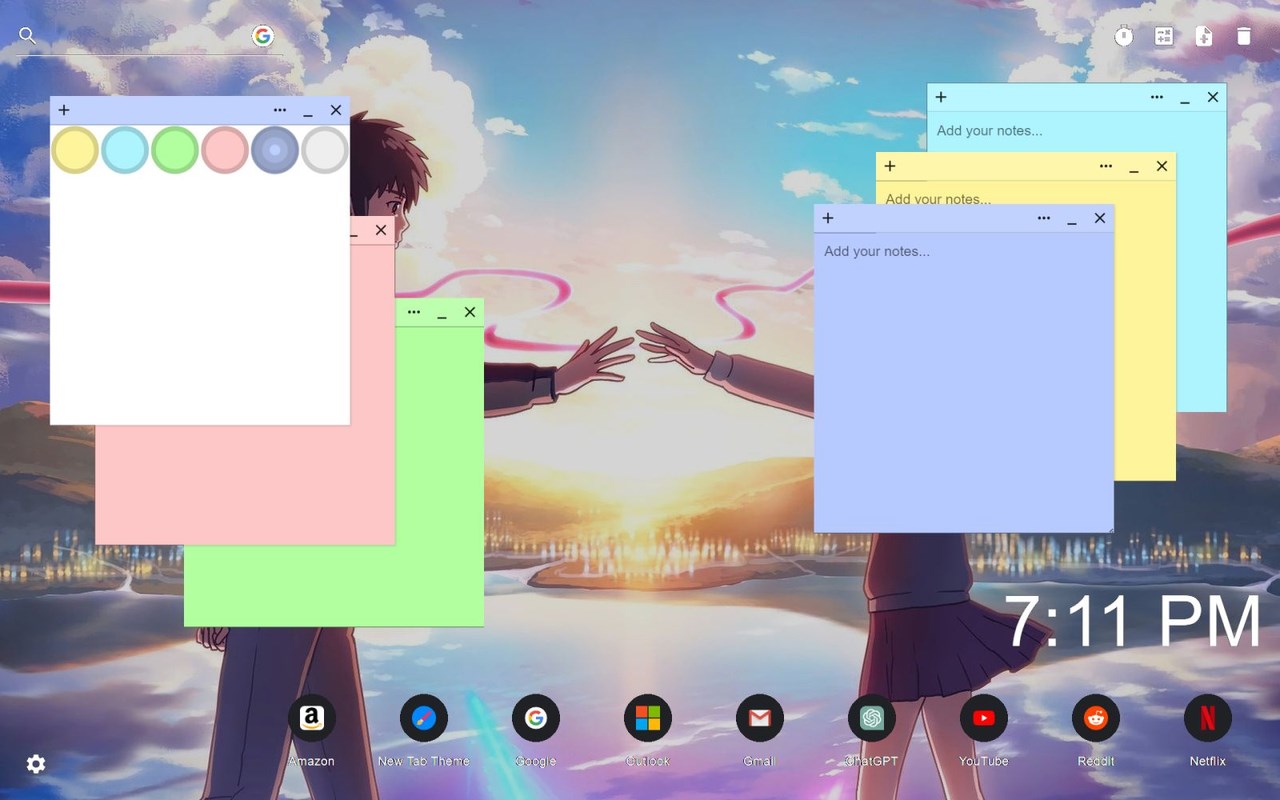Open the Google shortcut

[536, 718]
